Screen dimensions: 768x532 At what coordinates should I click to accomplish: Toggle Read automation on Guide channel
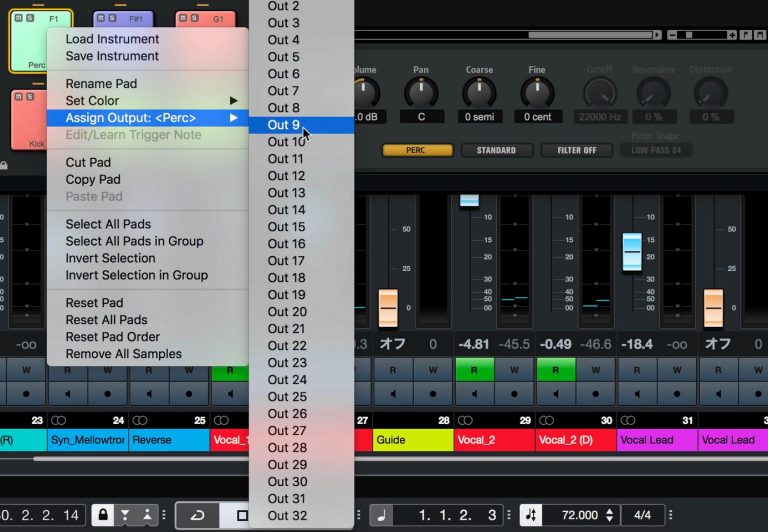click(393, 370)
